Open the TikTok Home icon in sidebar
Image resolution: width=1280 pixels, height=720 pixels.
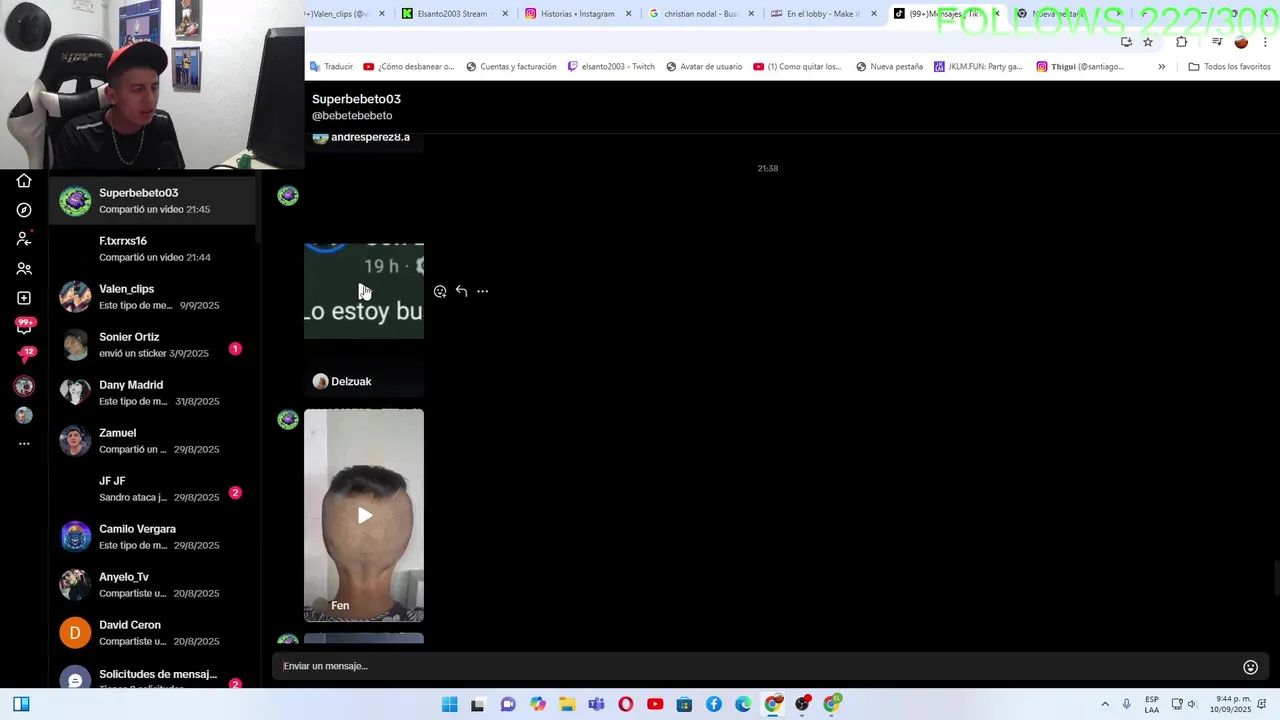point(24,181)
